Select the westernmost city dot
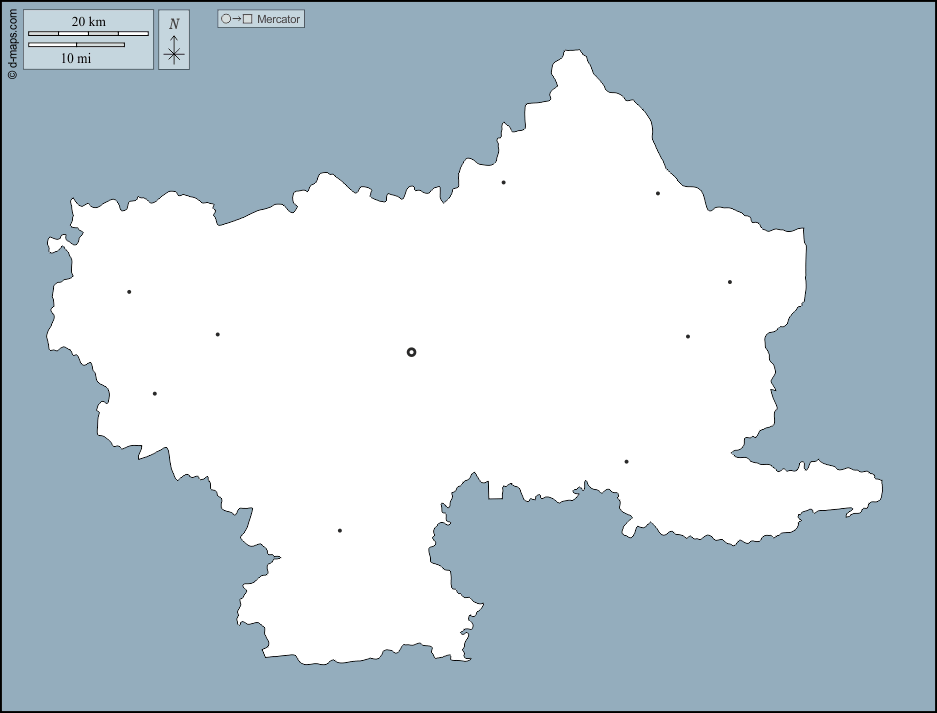Viewport: 937px width, 713px height. (x=129, y=292)
